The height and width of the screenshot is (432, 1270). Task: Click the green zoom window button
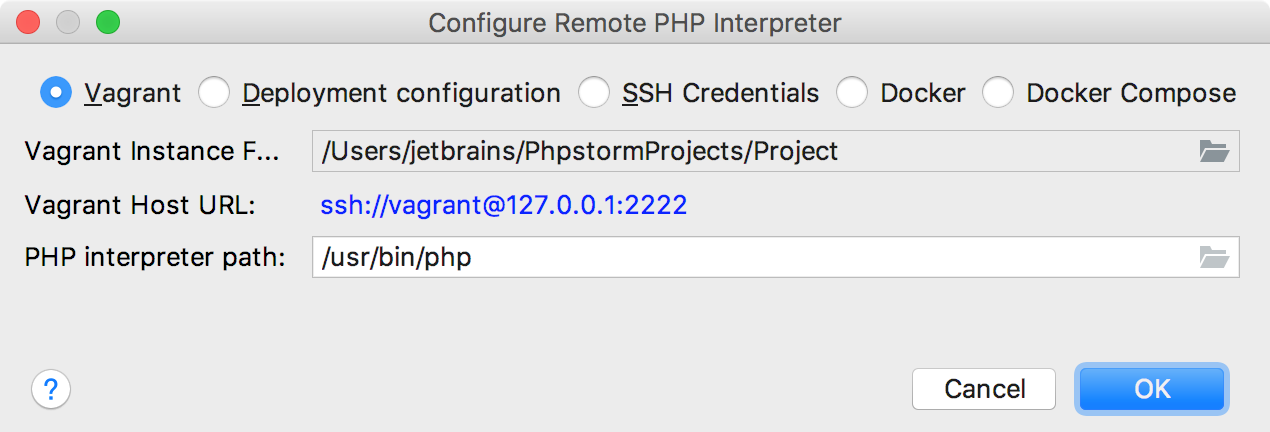coord(107,21)
